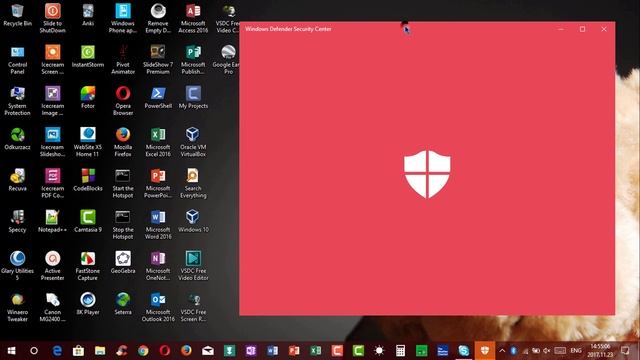Image resolution: width=640 pixels, height=360 pixels.
Task: Select the Icecream Screen Recorder icon
Action: (x=53, y=59)
